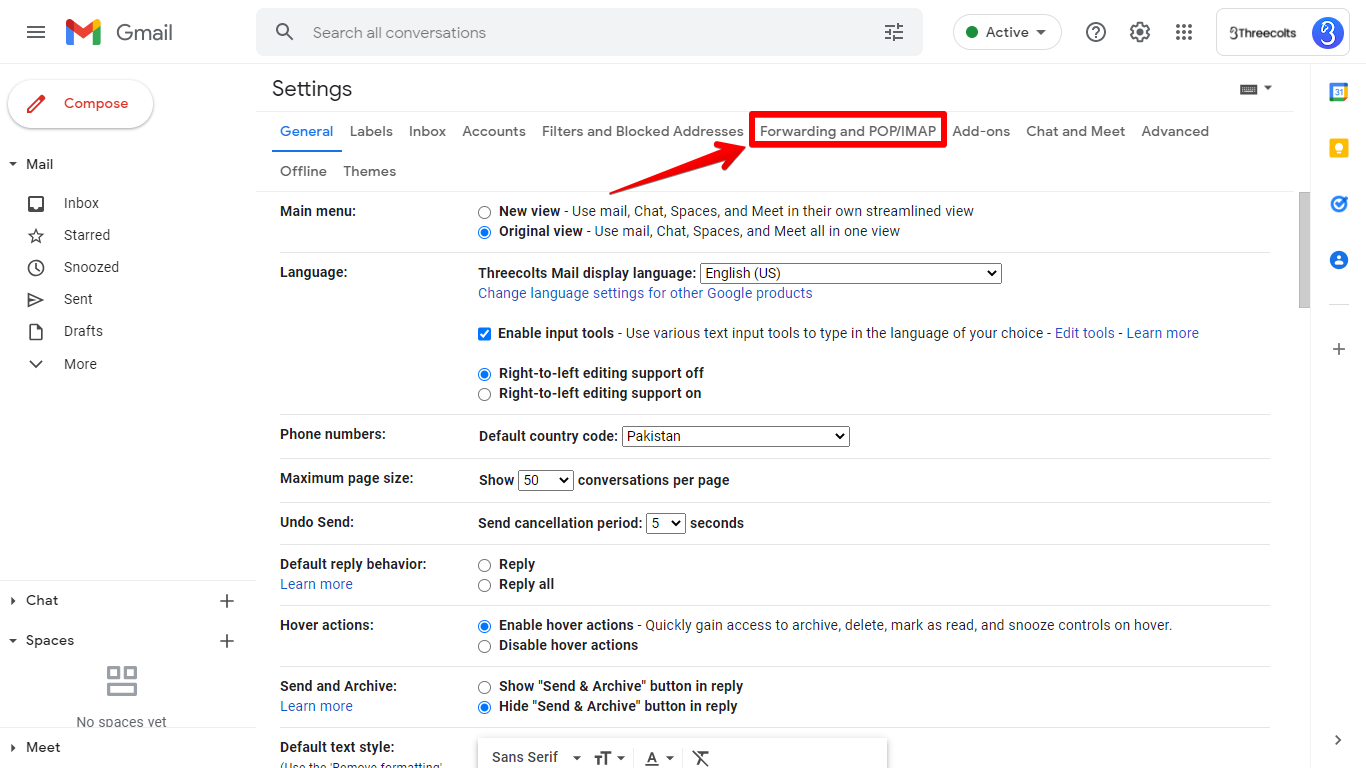Click the Gmail logo
Image resolution: width=1366 pixels, height=768 pixels.
[119, 32]
